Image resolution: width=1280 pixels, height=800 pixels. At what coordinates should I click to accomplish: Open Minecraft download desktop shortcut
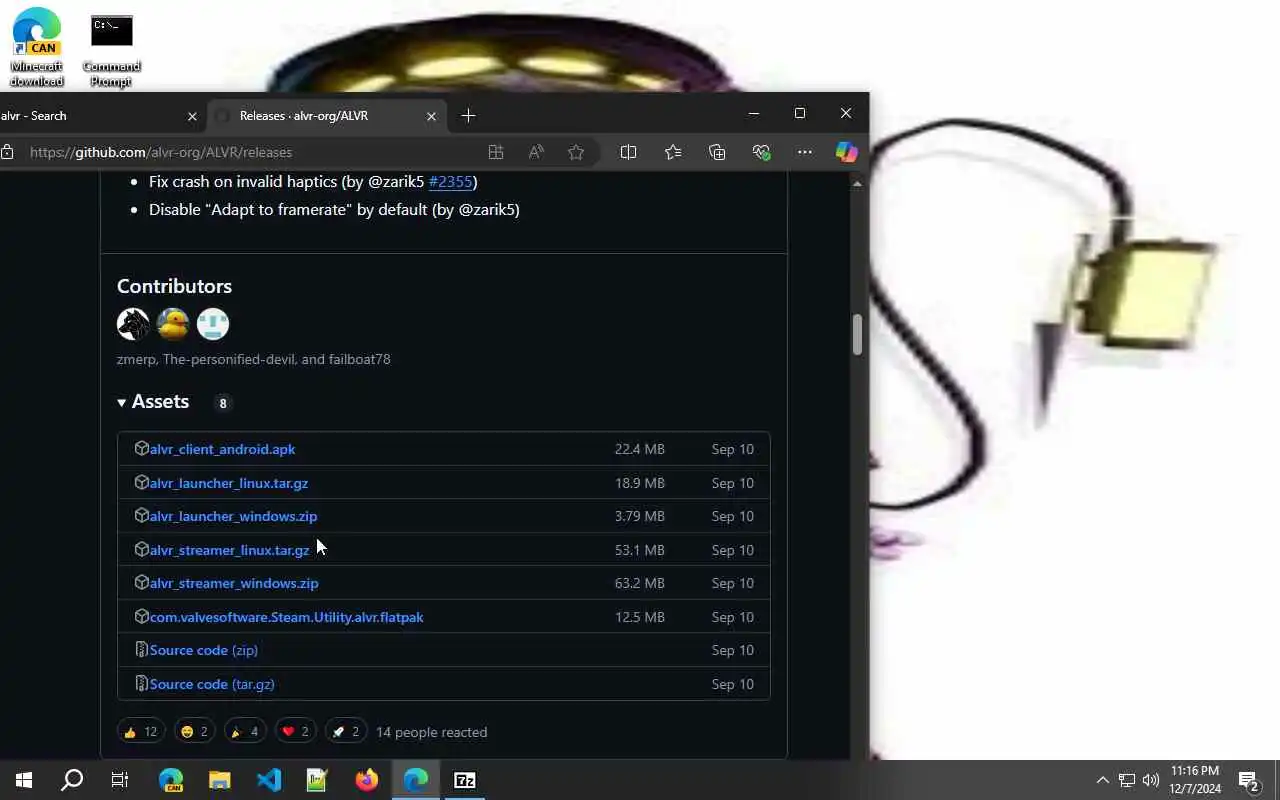pos(37,47)
